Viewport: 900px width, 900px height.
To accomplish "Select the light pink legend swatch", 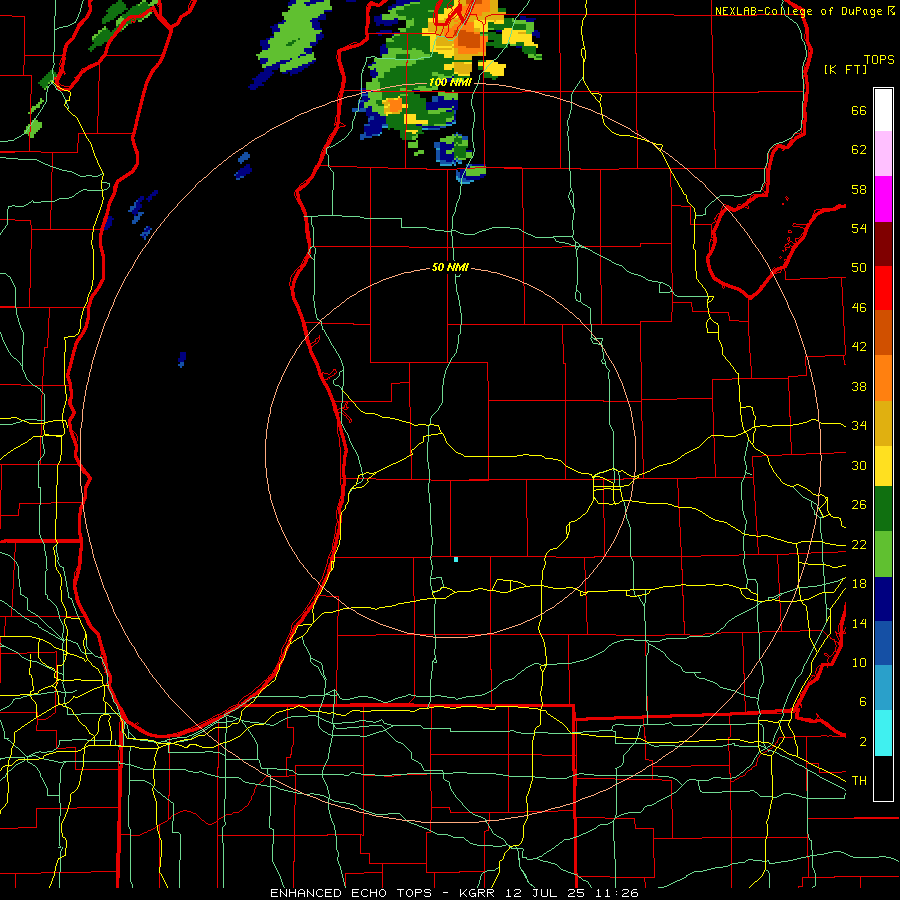I will [883, 154].
